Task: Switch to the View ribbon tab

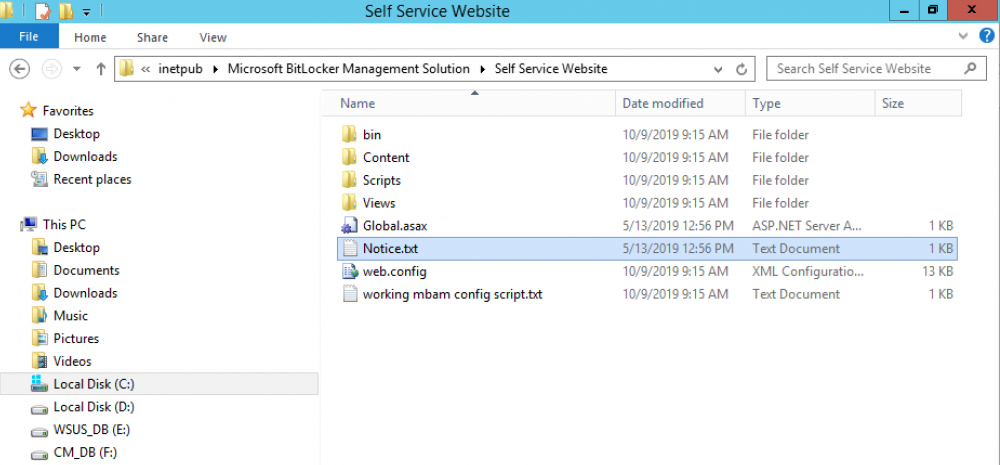Action: tap(213, 38)
